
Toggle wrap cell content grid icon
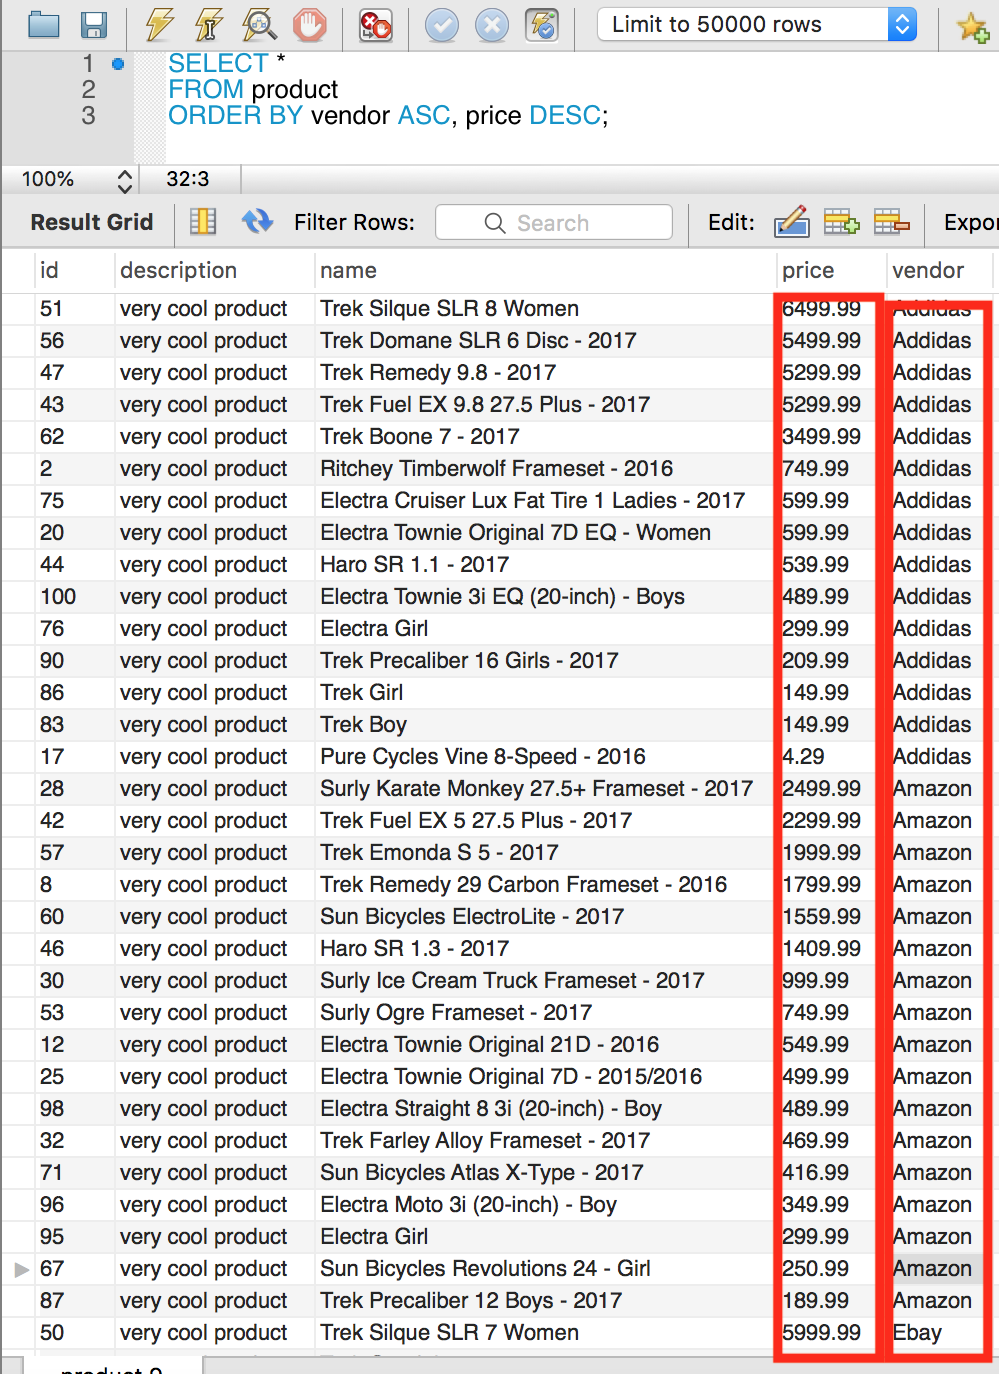click(x=203, y=221)
